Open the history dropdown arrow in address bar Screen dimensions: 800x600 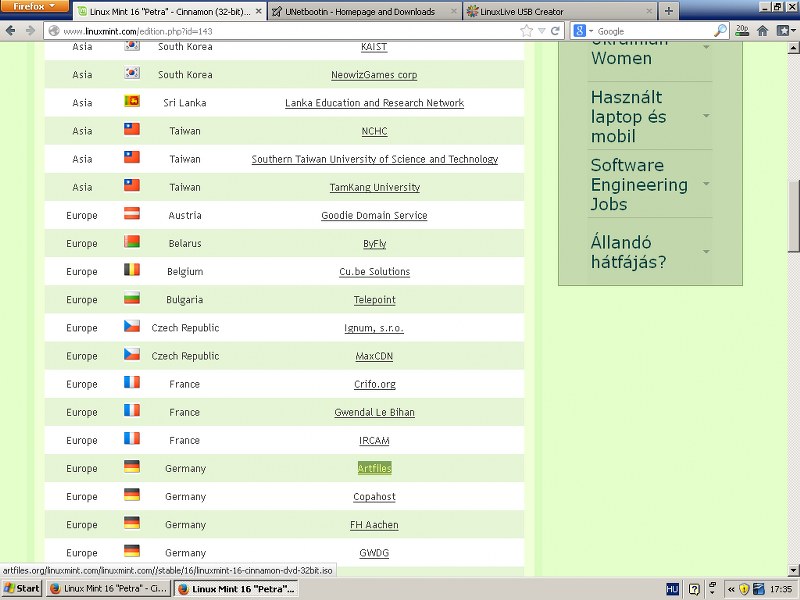click(x=542, y=31)
